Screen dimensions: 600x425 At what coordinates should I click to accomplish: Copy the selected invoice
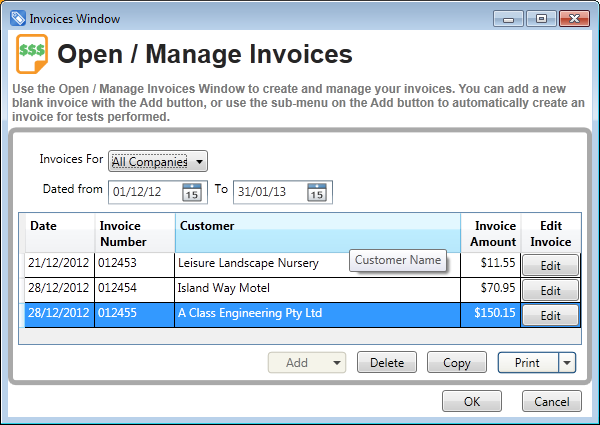[456, 363]
